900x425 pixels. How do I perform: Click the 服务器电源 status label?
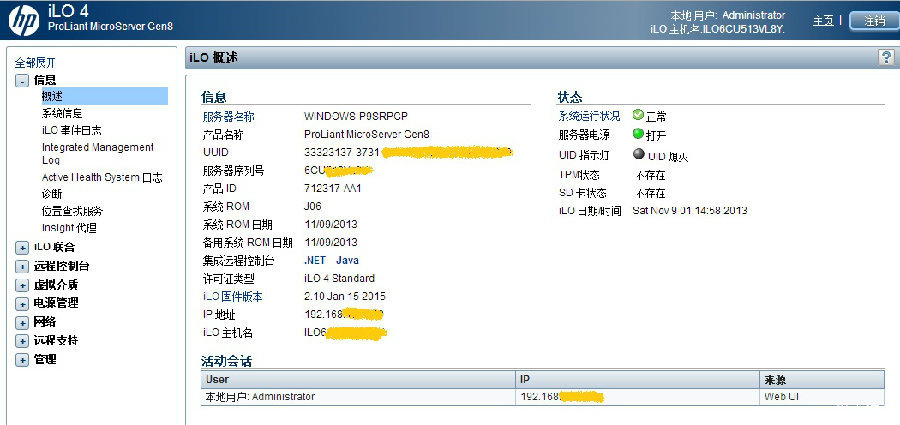584,135
